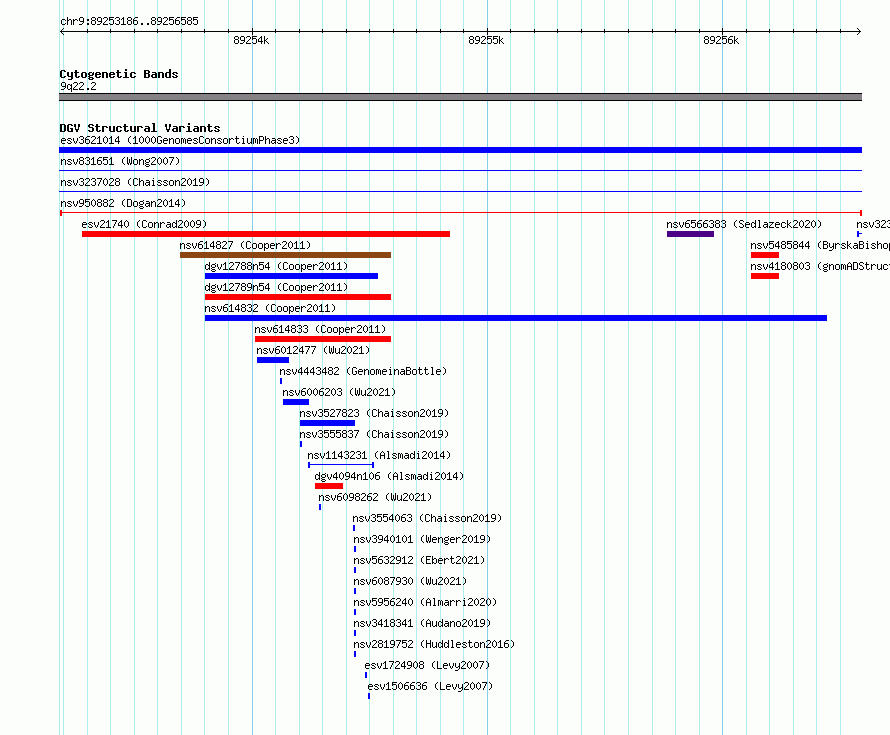
Task: Click nsv5956240 (Almarri2020) label
Action: (x=425, y=602)
